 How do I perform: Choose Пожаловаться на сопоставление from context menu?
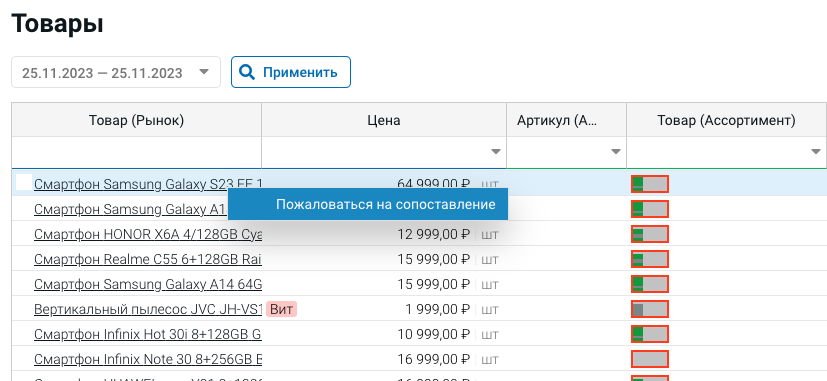point(386,204)
